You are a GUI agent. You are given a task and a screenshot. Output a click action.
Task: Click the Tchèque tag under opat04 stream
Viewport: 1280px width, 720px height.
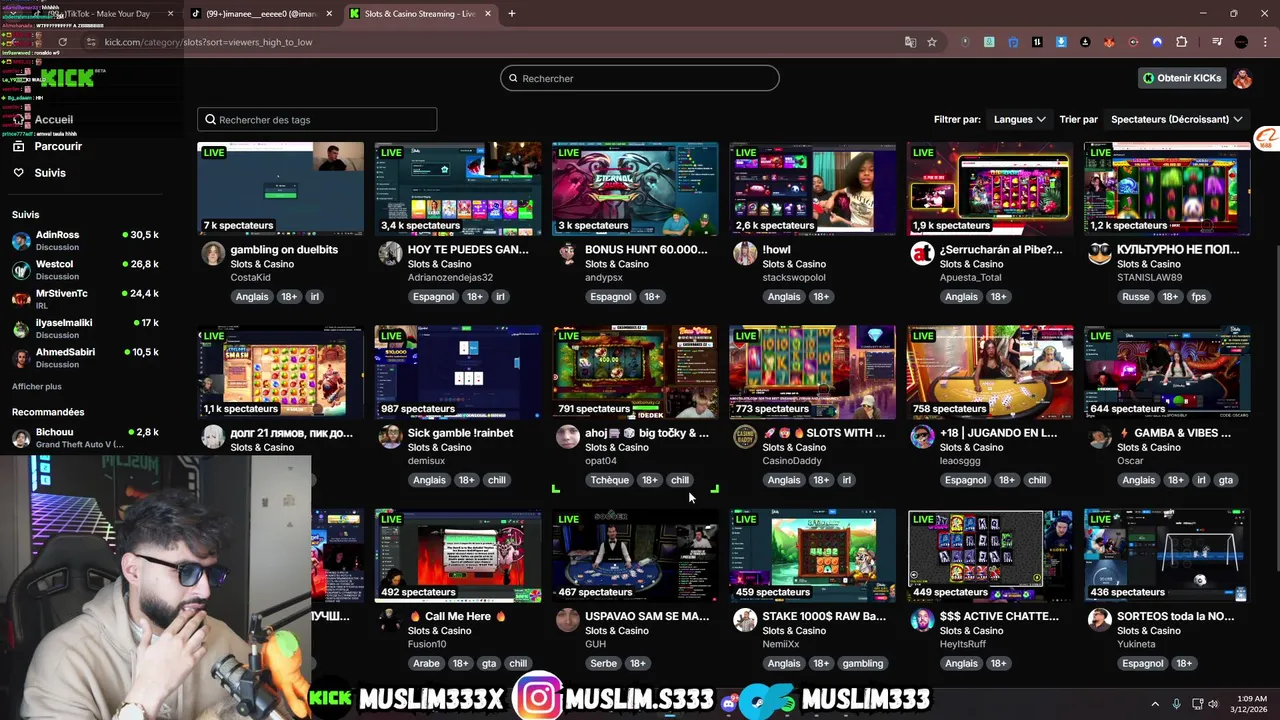pyautogui.click(x=610, y=480)
